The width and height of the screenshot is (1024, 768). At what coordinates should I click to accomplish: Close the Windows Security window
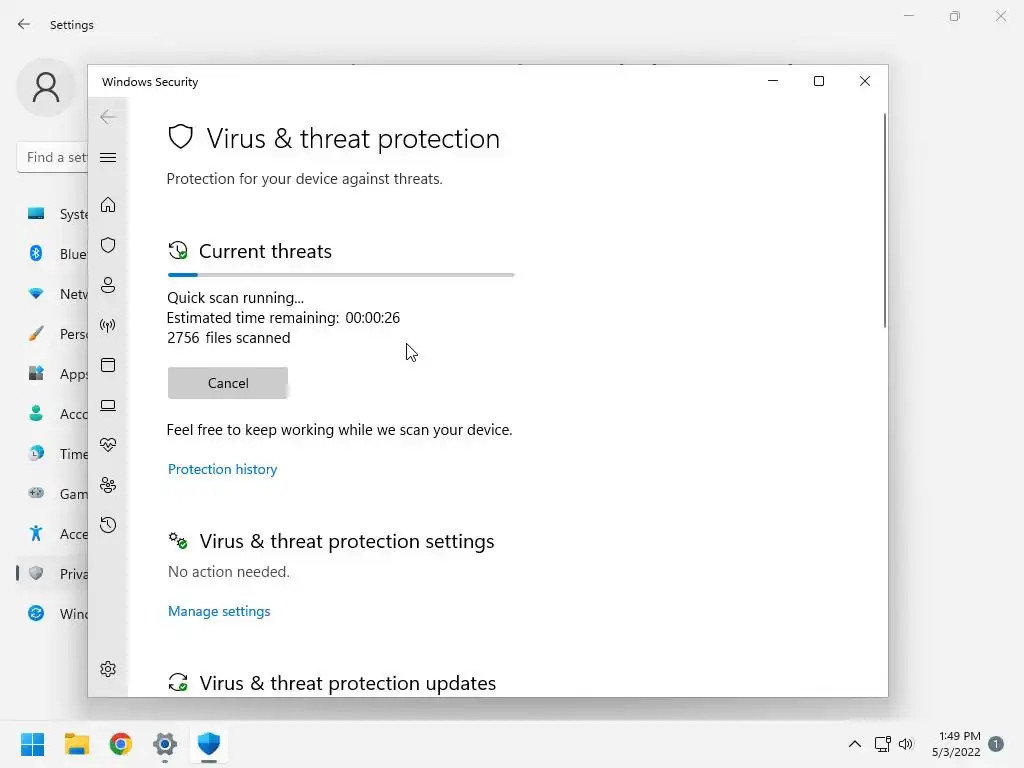click(x=865, y=81)
